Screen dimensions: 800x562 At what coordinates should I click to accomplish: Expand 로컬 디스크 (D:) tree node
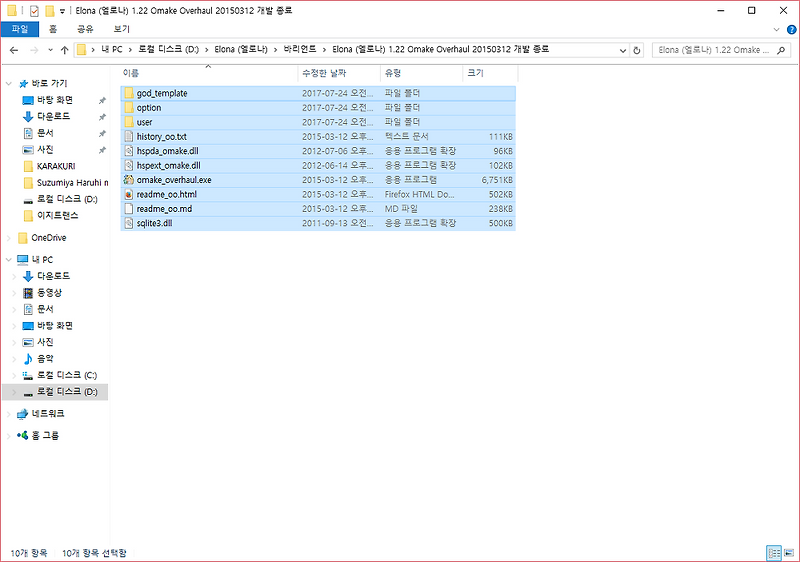tap(14, 392)
